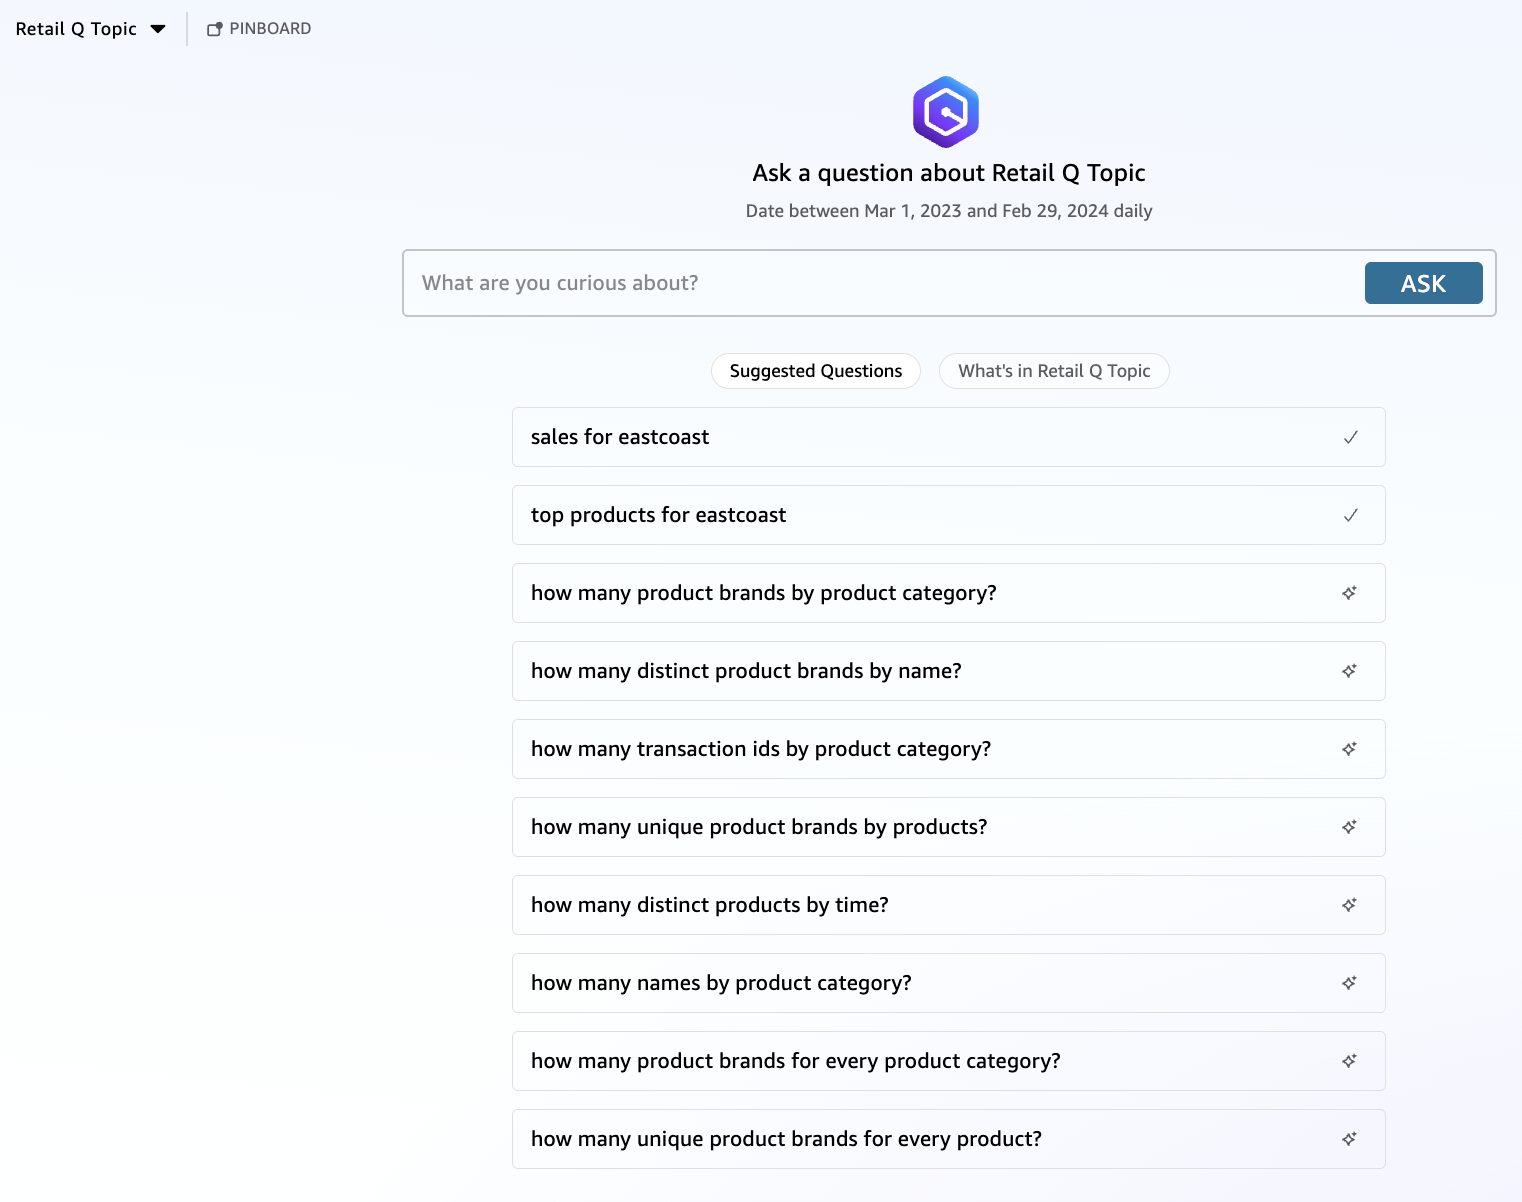Ask 'how many product brands for every product category?'
The width and height of the screenshot is (1522, 1202).
(x=949, y=1061)
